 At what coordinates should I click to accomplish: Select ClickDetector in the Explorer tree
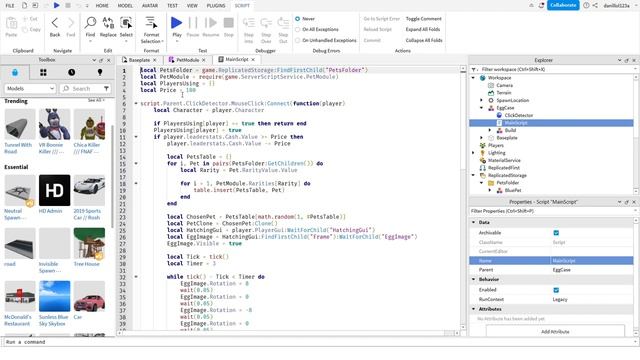point(519,116)
